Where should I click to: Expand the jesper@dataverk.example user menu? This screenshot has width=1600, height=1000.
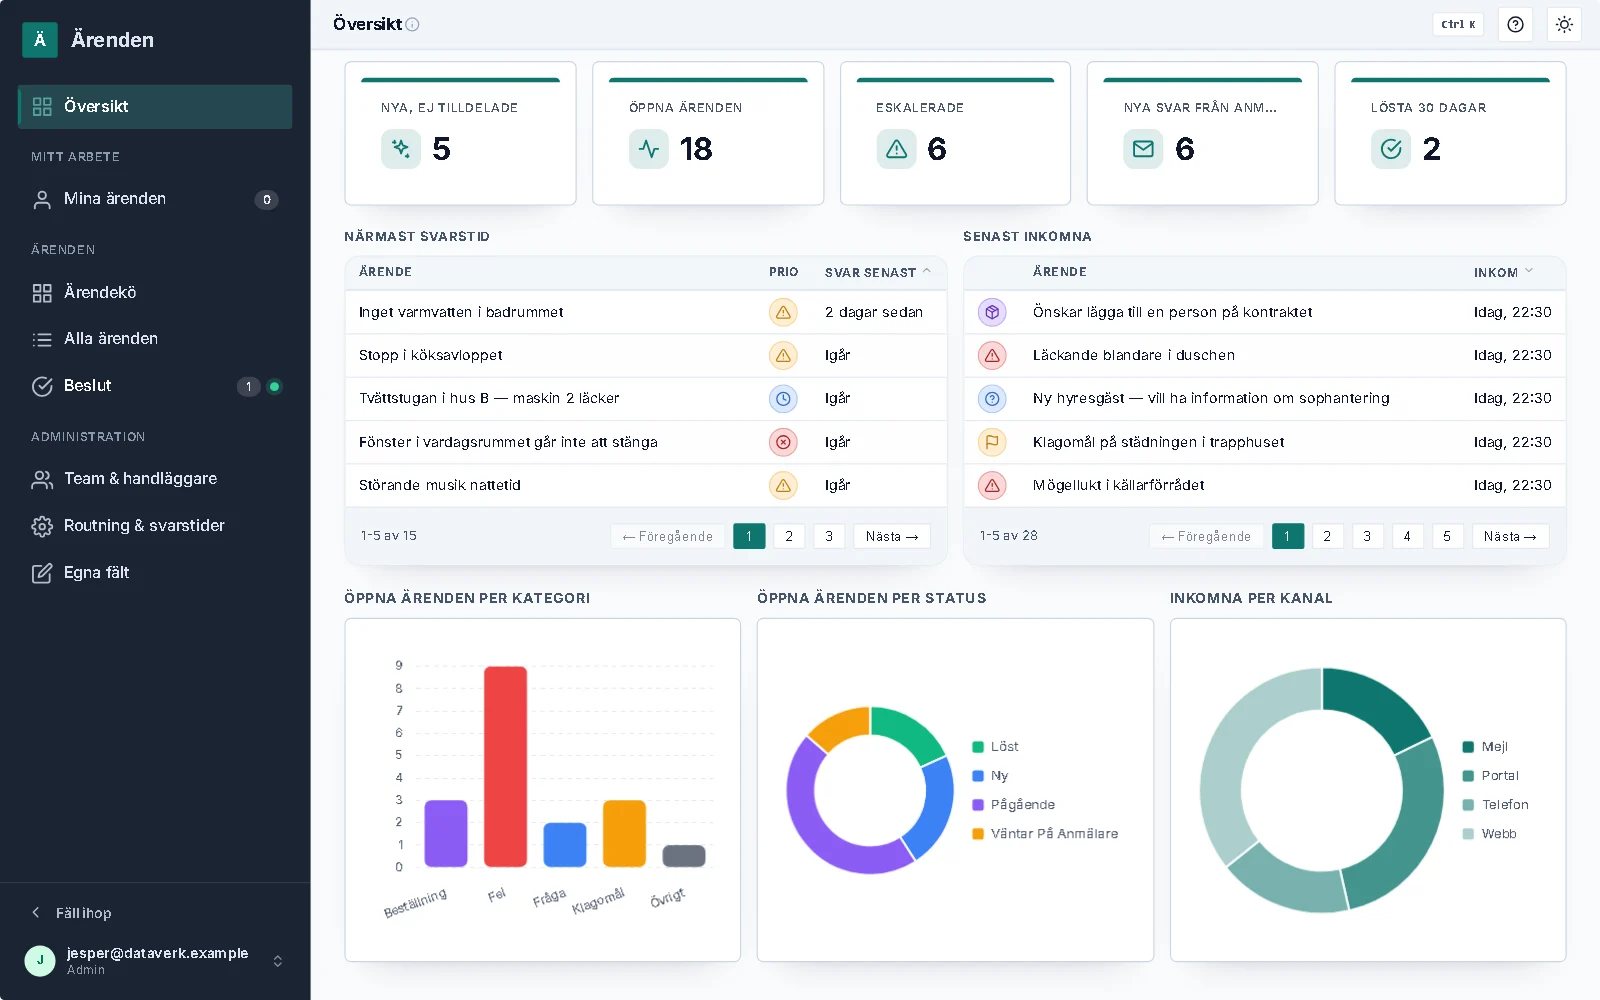(155, 961)
